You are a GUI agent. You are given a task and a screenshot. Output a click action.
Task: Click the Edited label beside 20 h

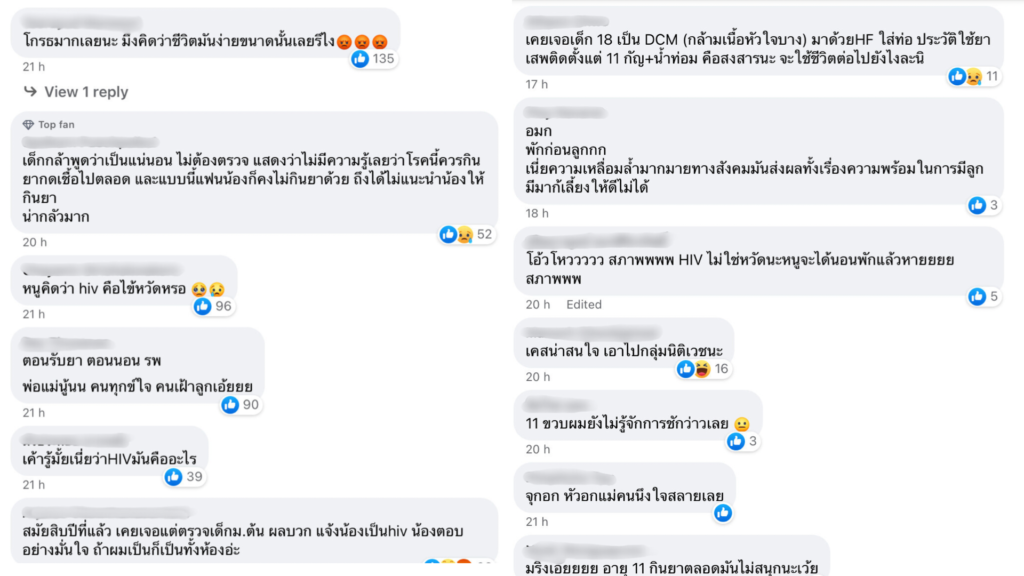584,305
